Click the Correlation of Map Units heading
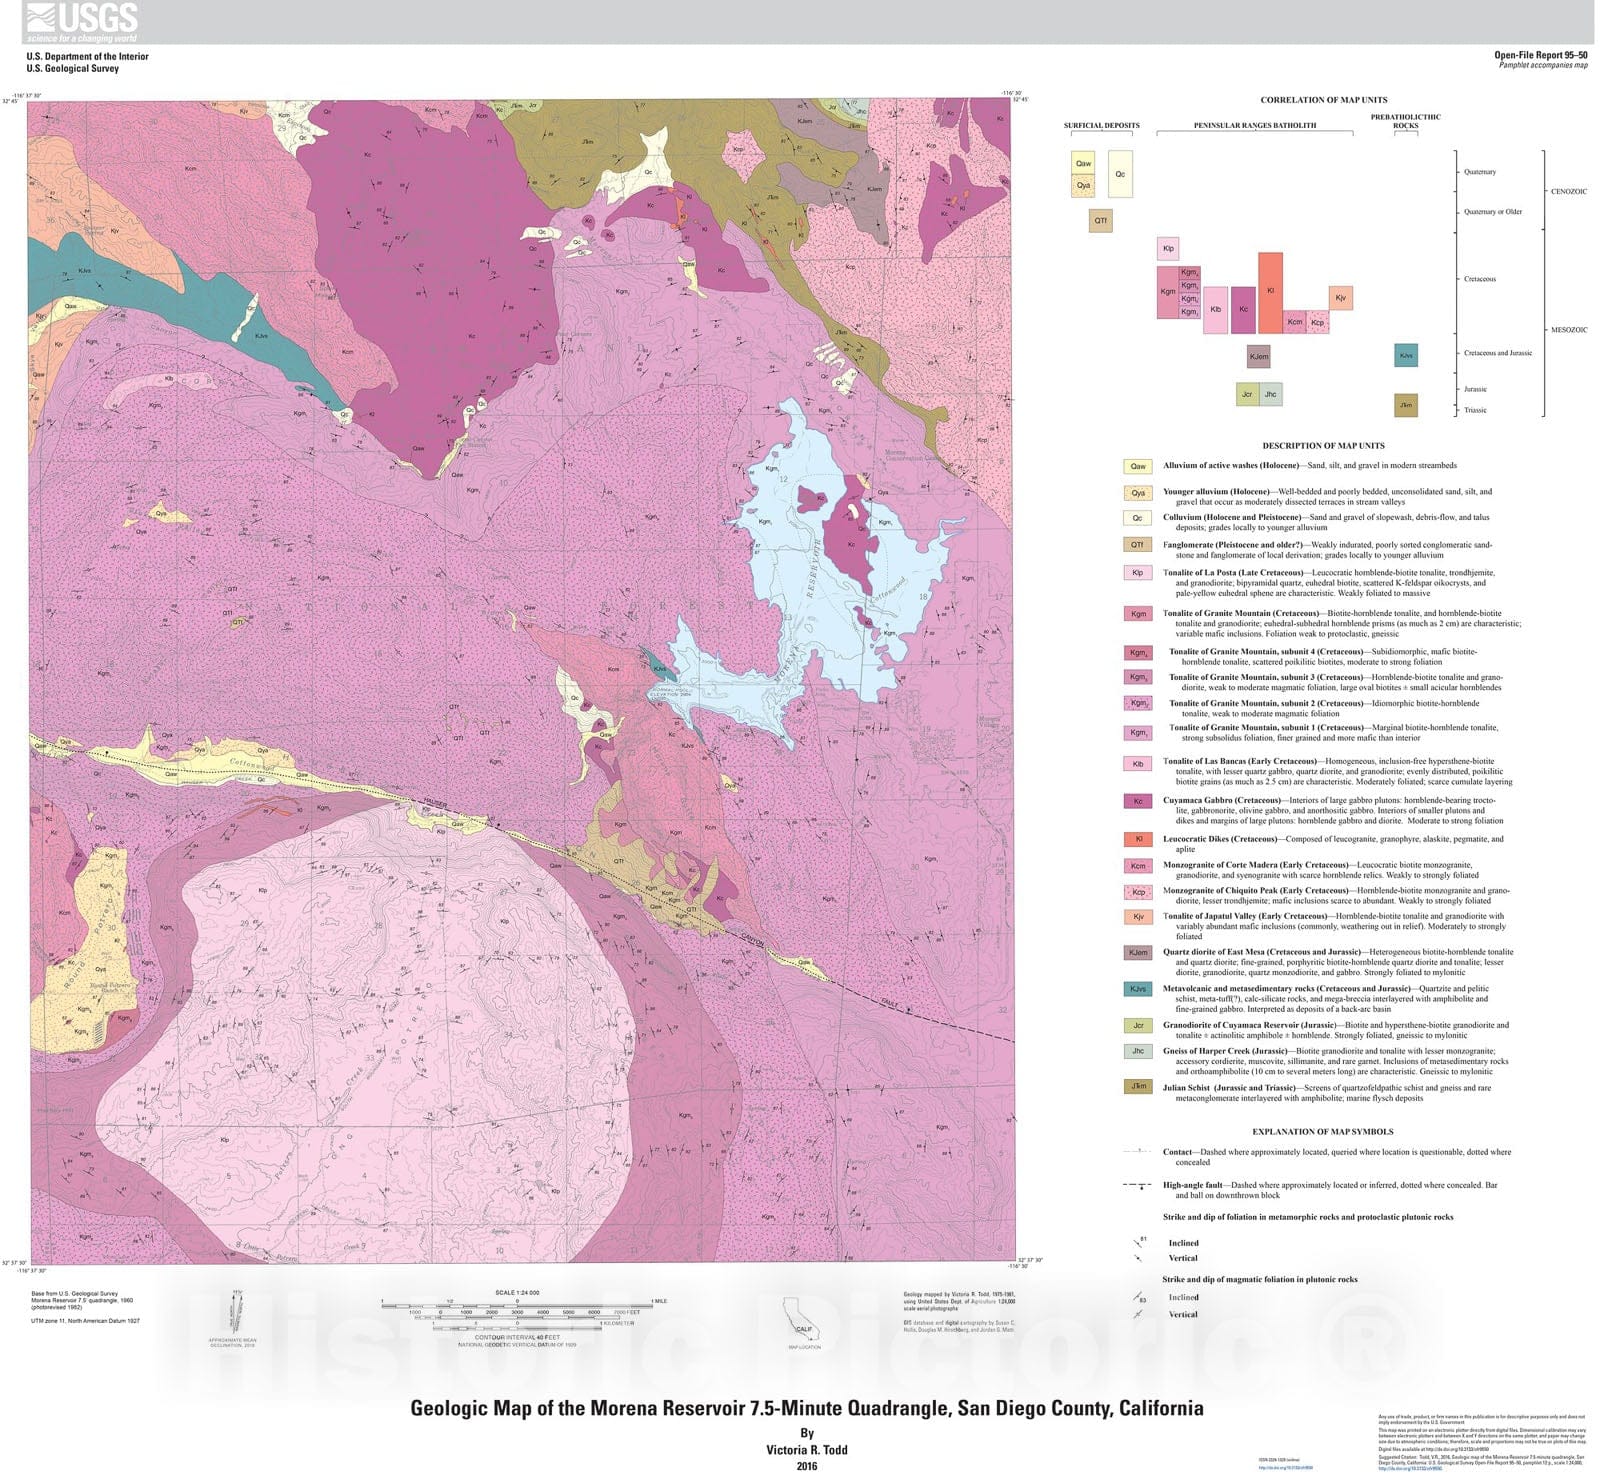1600x1475 pixels. (x=1323, y=100)
